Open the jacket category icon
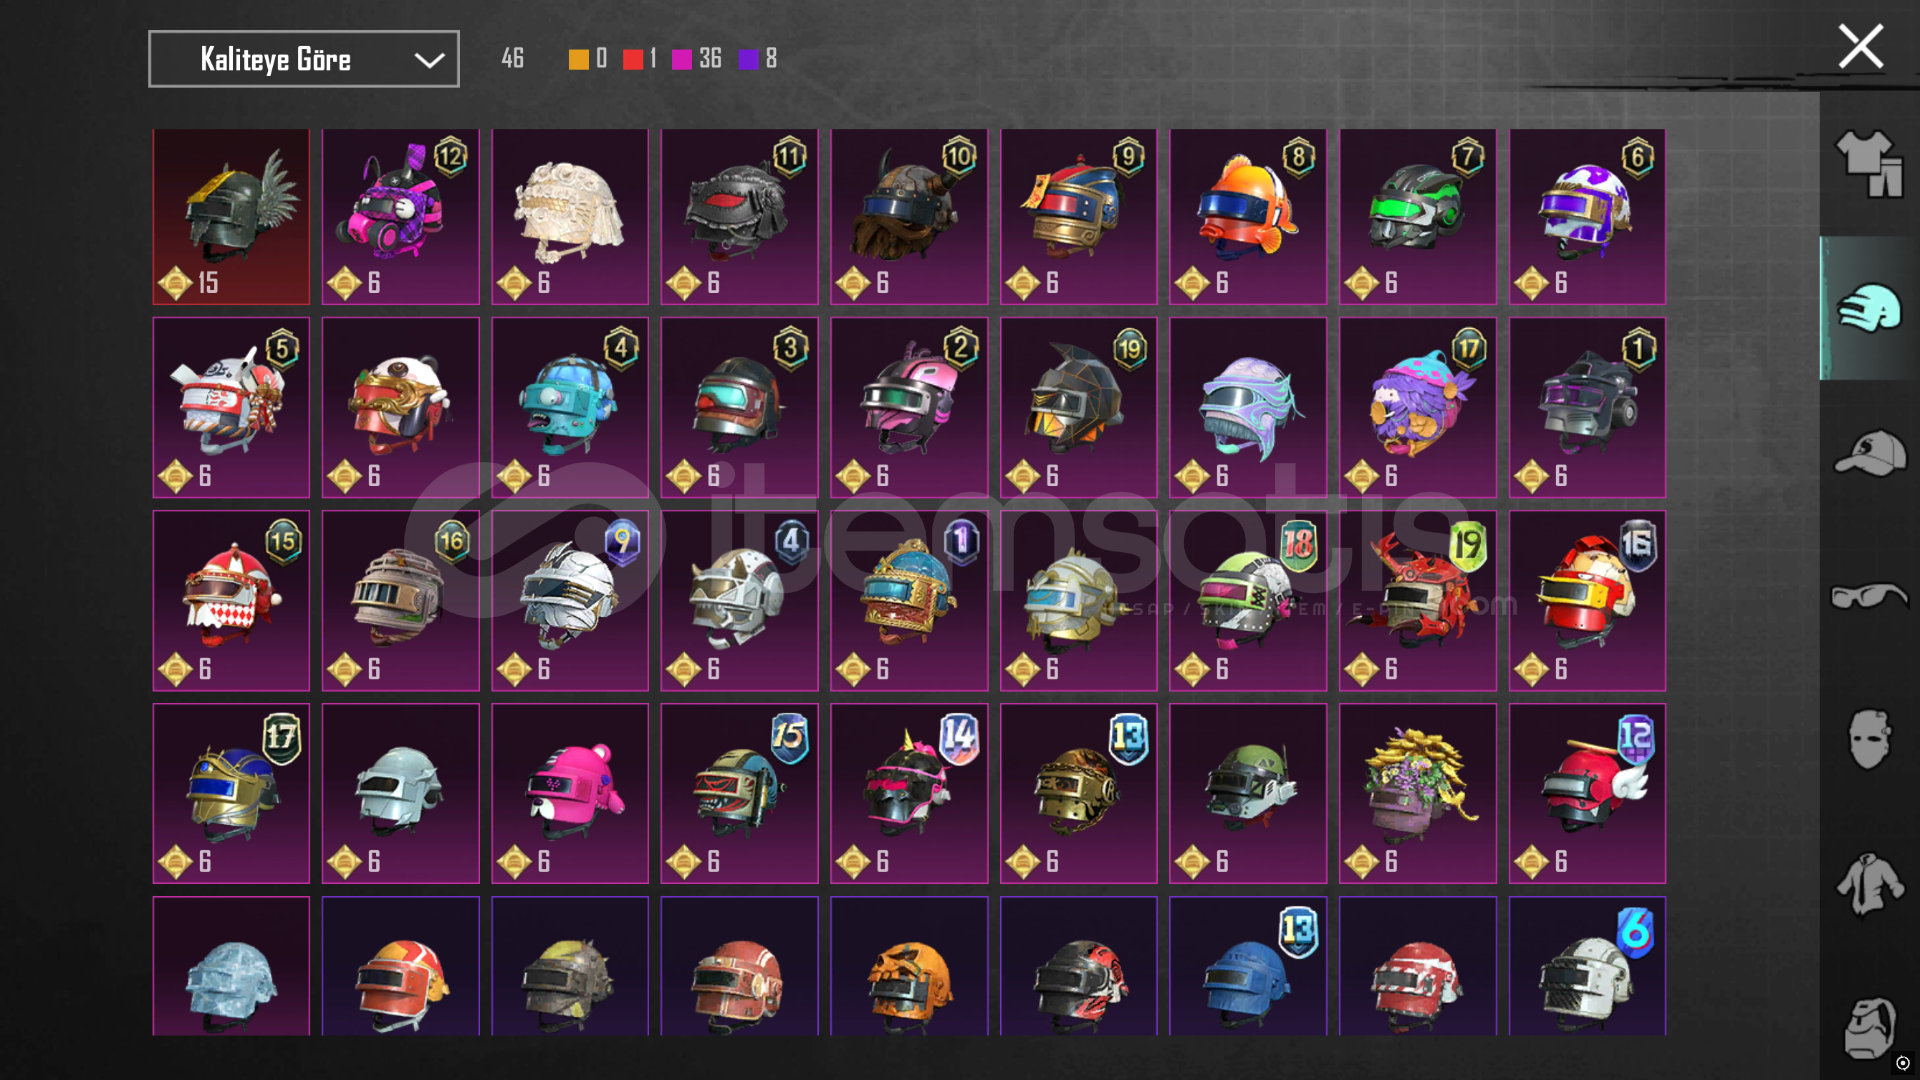The height and width of the screenshot is (1080, 1920). [1869, 883]
